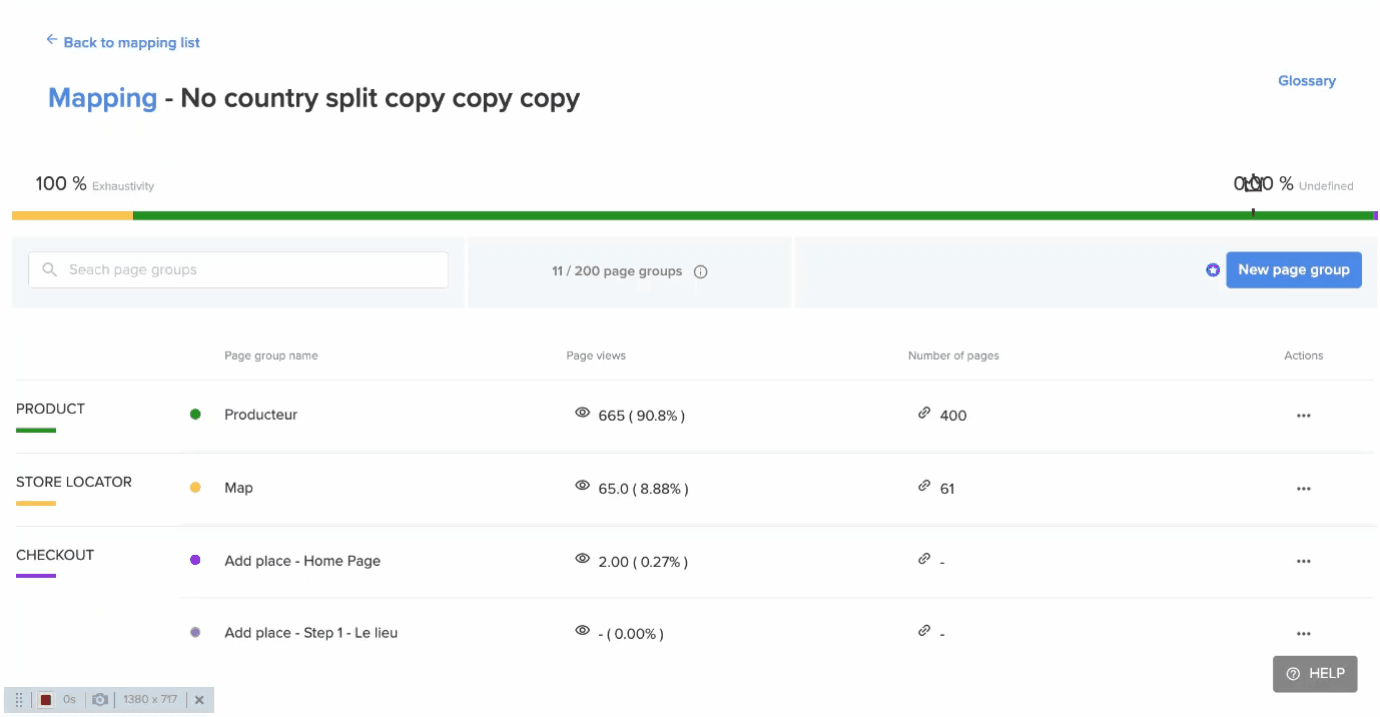Click the back arrow icon near mapping list
Image resolution: width=1380 pixels, height=717 pixels.
pos(52,40)
